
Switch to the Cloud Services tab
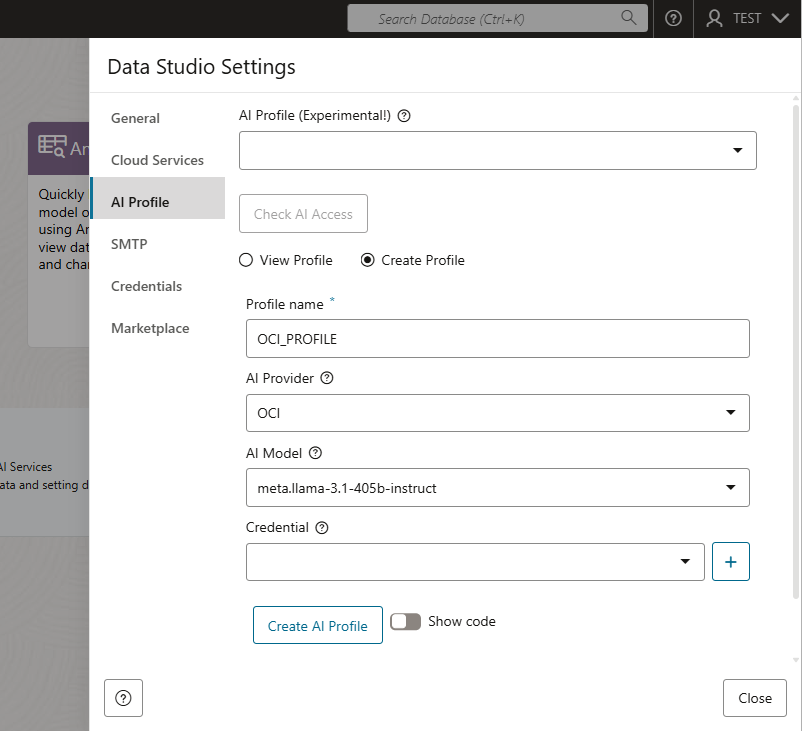pos(157,160)
